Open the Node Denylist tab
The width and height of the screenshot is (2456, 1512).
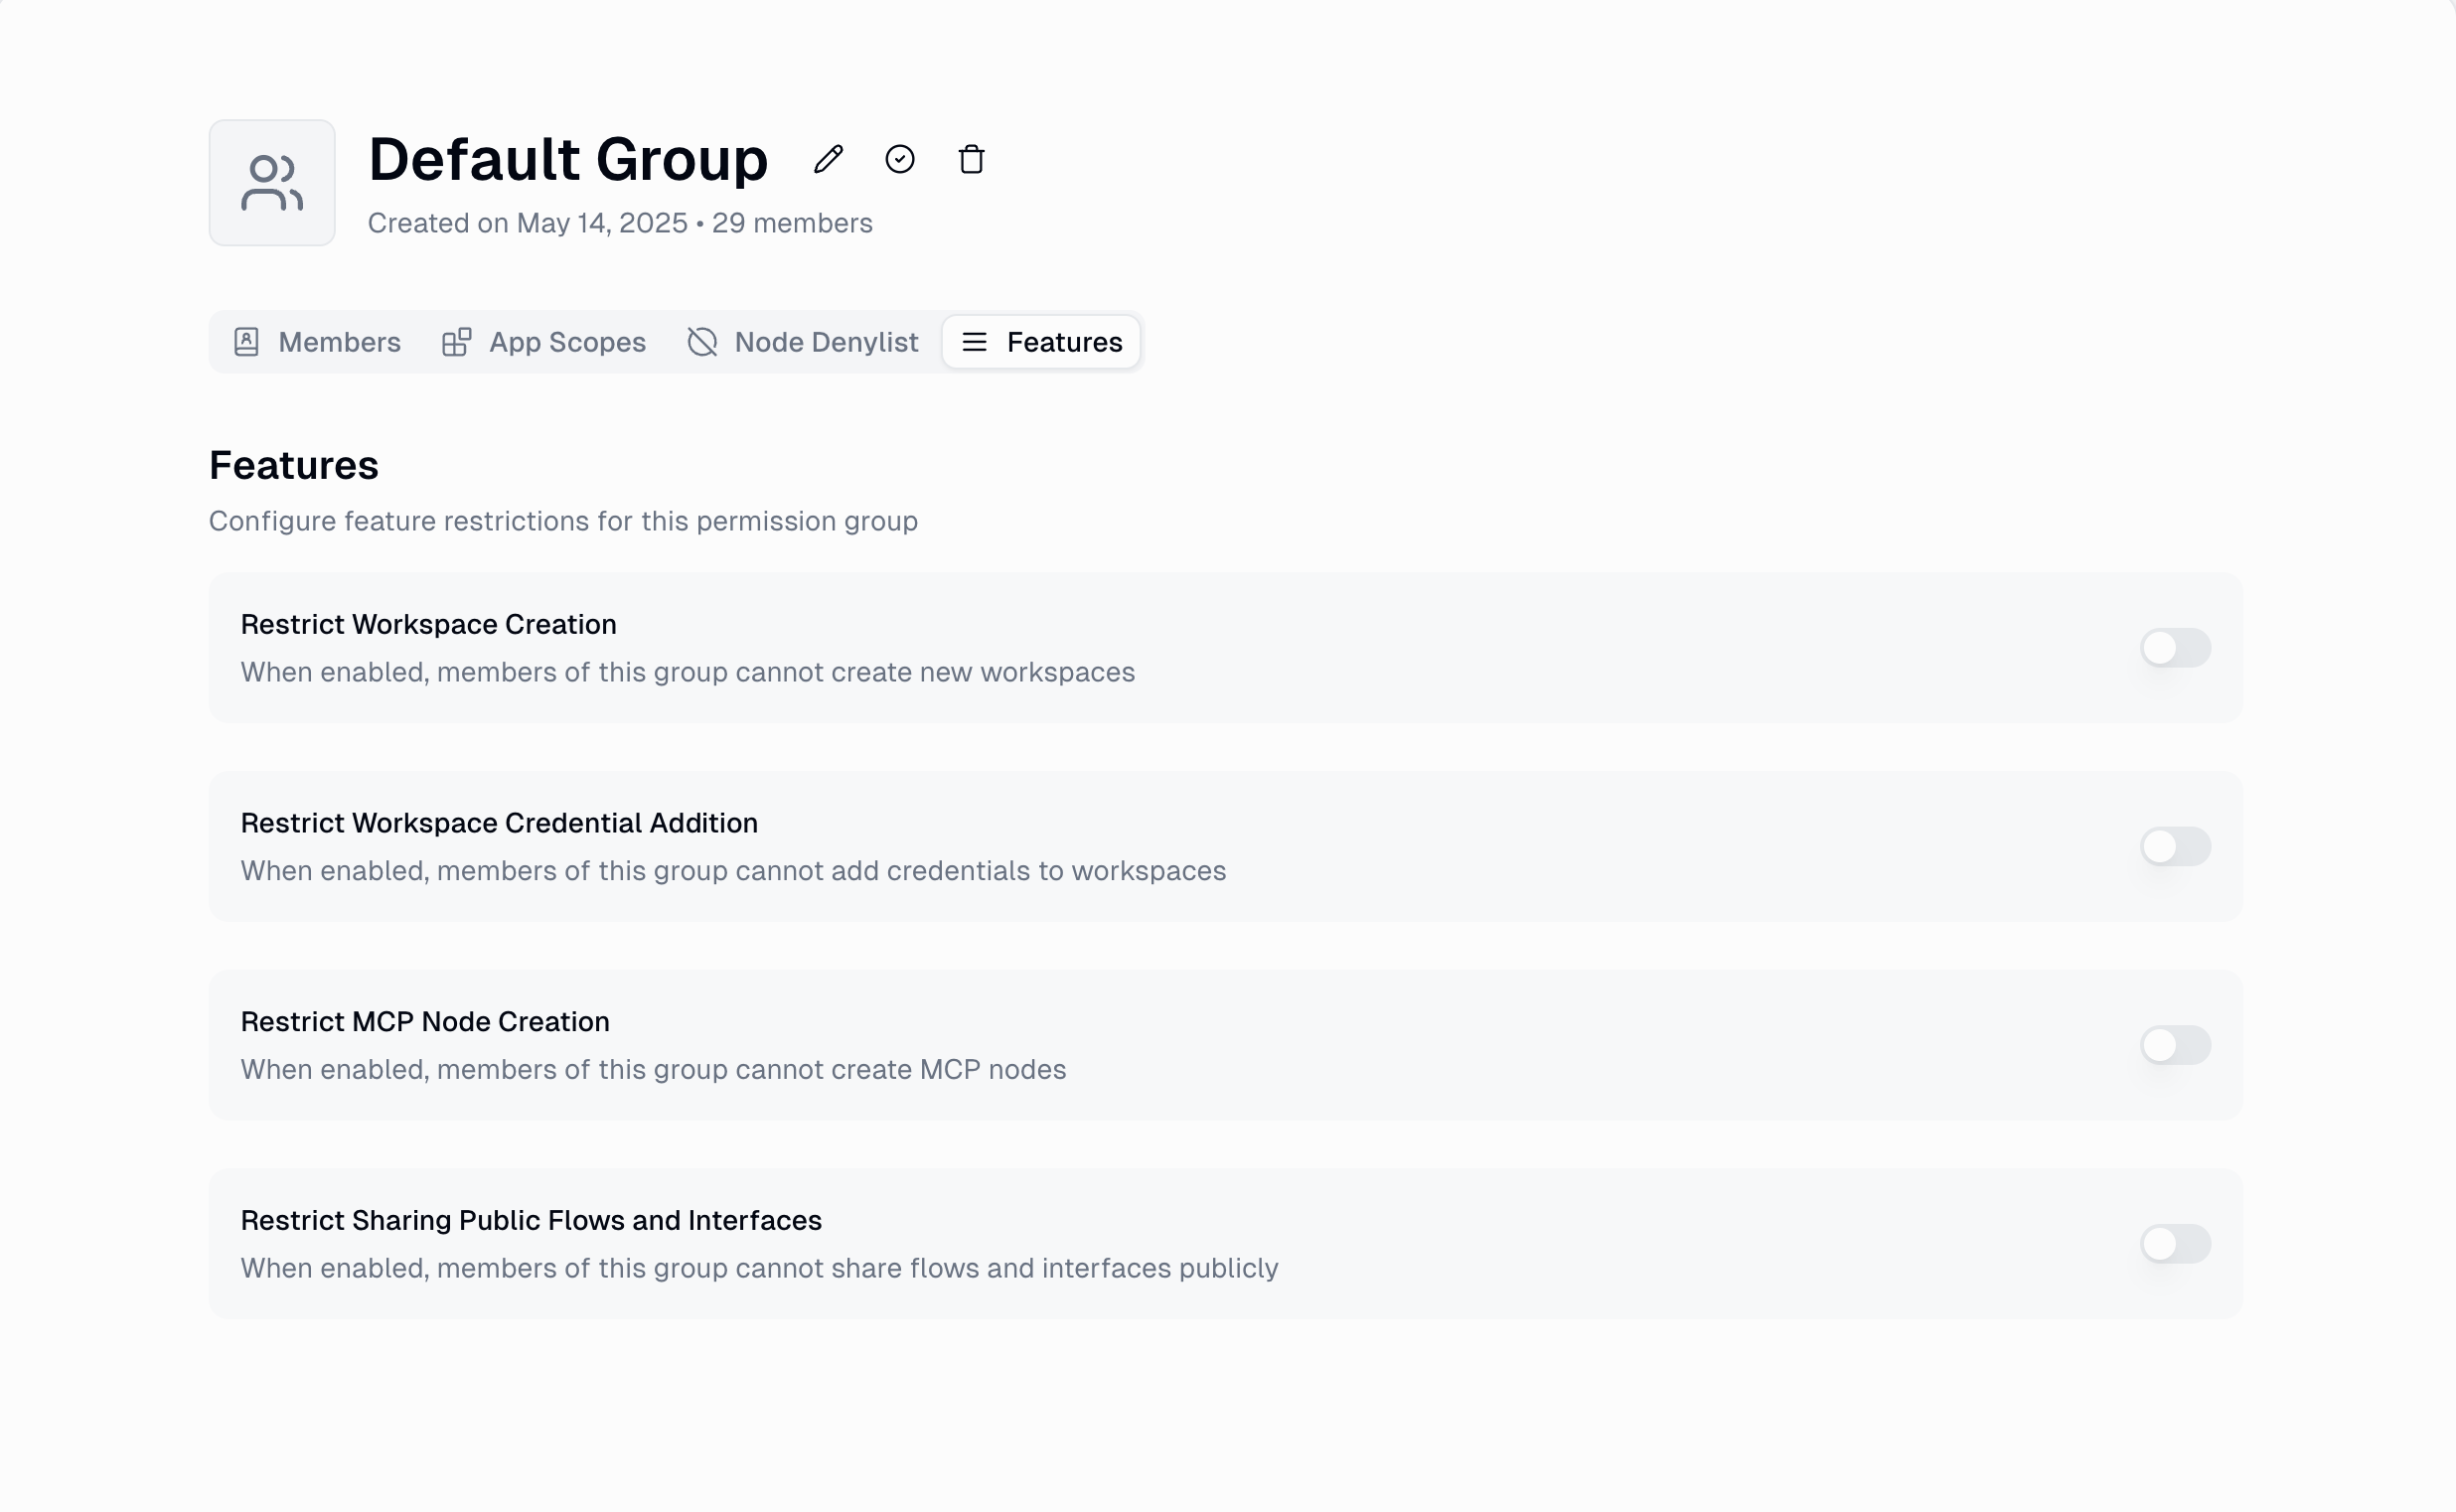click(x=803, y=342)
